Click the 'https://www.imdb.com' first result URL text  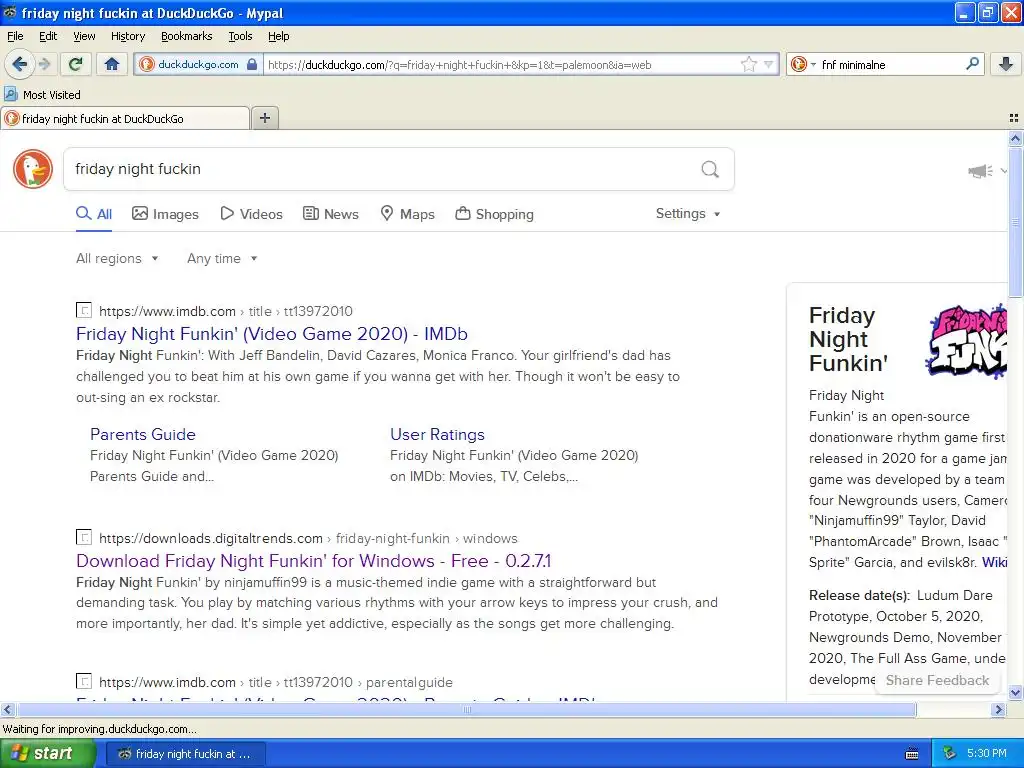167,312
